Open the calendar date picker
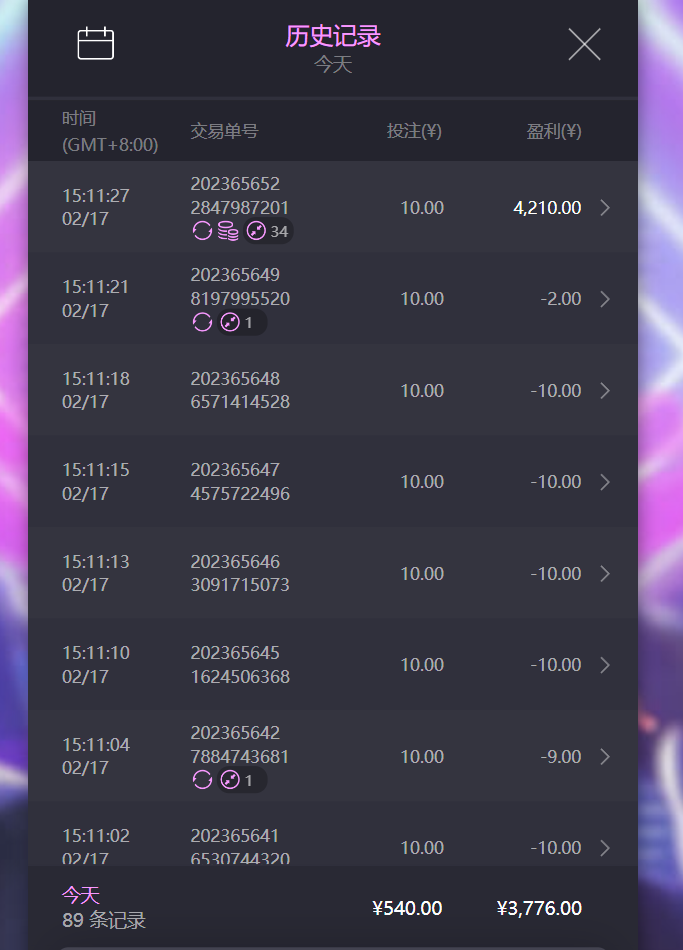The height and width of the screenshot is (950, 683). pyautogui.click(x=96, y=44)
